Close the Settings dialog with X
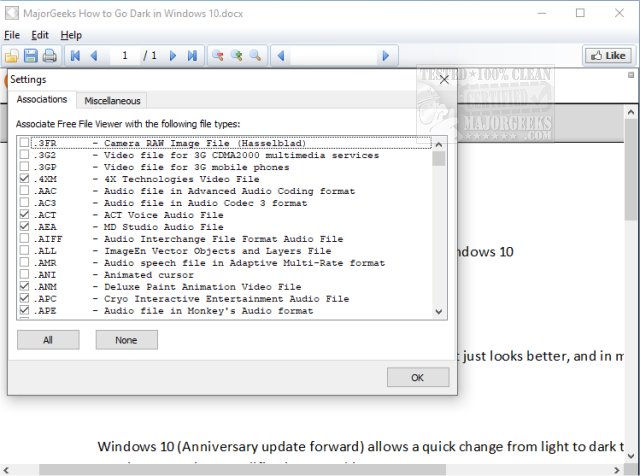This screenshot has width=640, height=476. [x=444, y=80]
